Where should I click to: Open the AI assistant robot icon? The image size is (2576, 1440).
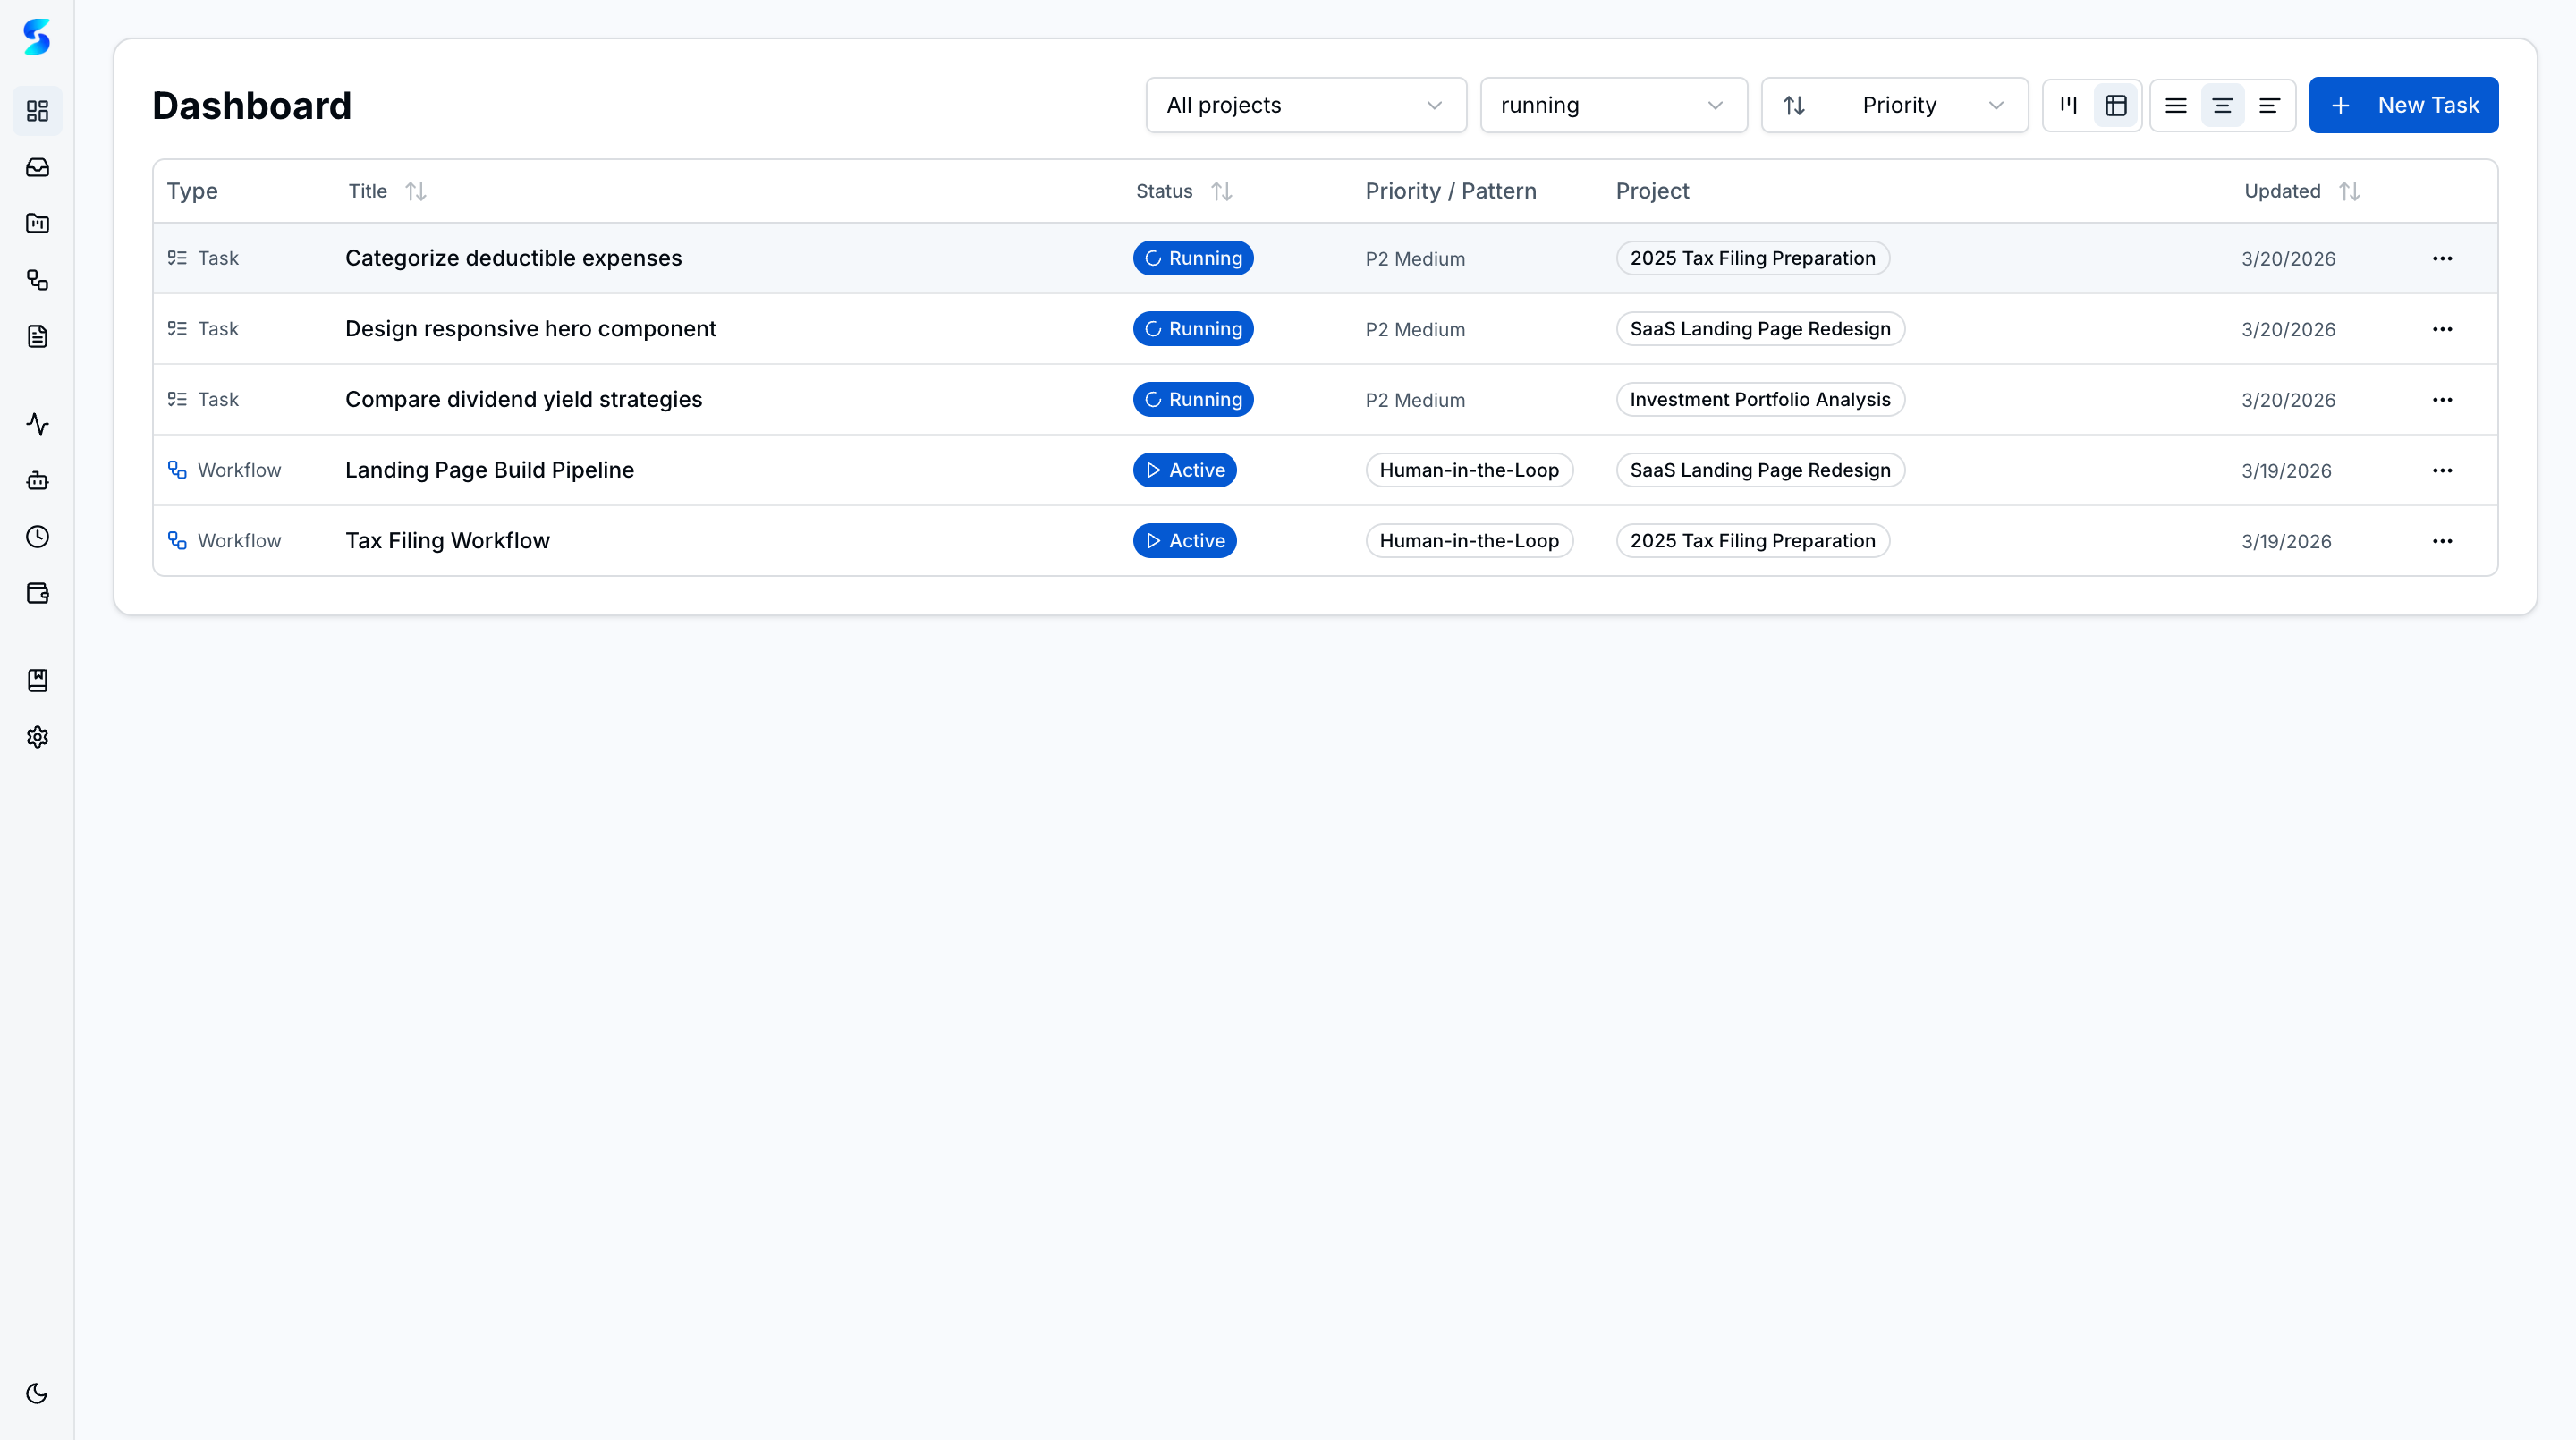[x=37, y=480]
